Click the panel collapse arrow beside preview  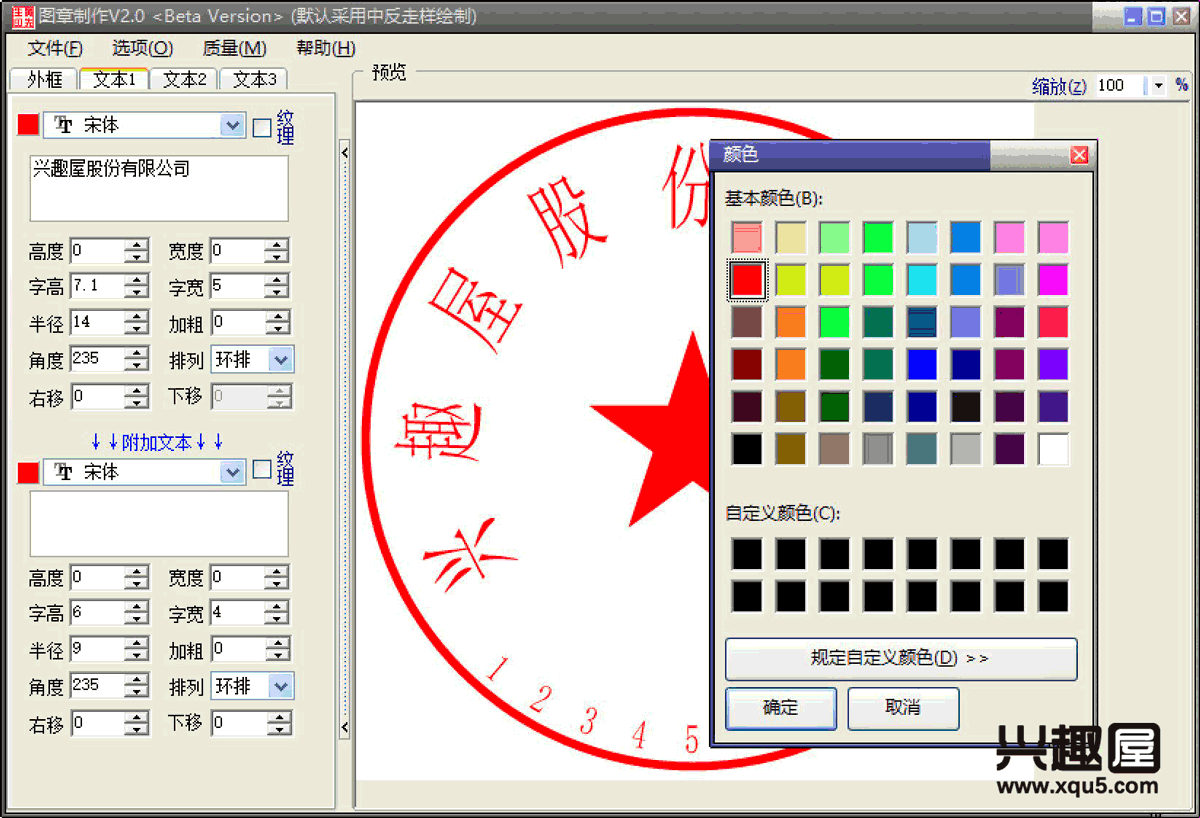344,153
